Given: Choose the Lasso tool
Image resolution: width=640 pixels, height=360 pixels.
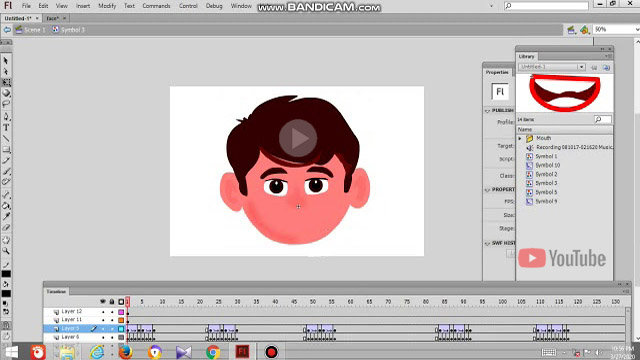Looking at the screenshot, I should 6,104.
